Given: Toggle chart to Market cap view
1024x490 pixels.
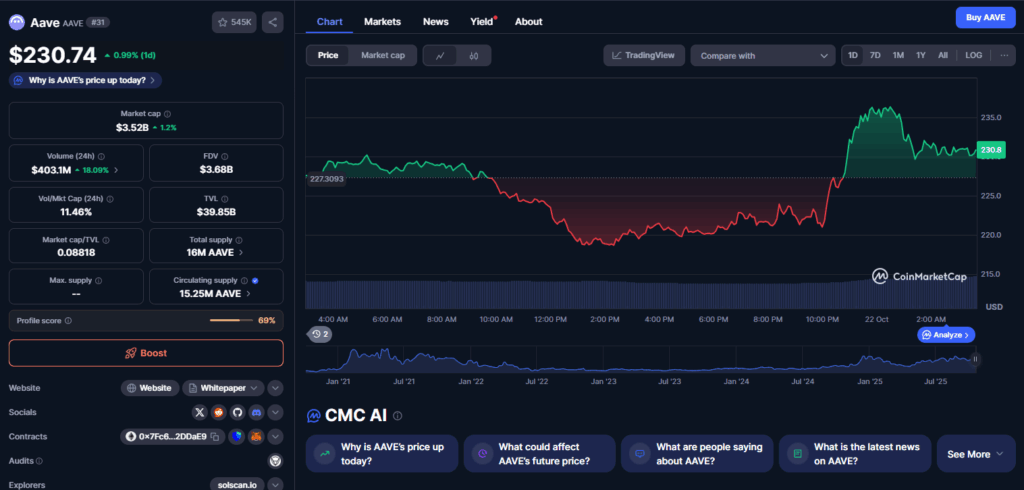Looking at the screenshot, I should 382,56.
